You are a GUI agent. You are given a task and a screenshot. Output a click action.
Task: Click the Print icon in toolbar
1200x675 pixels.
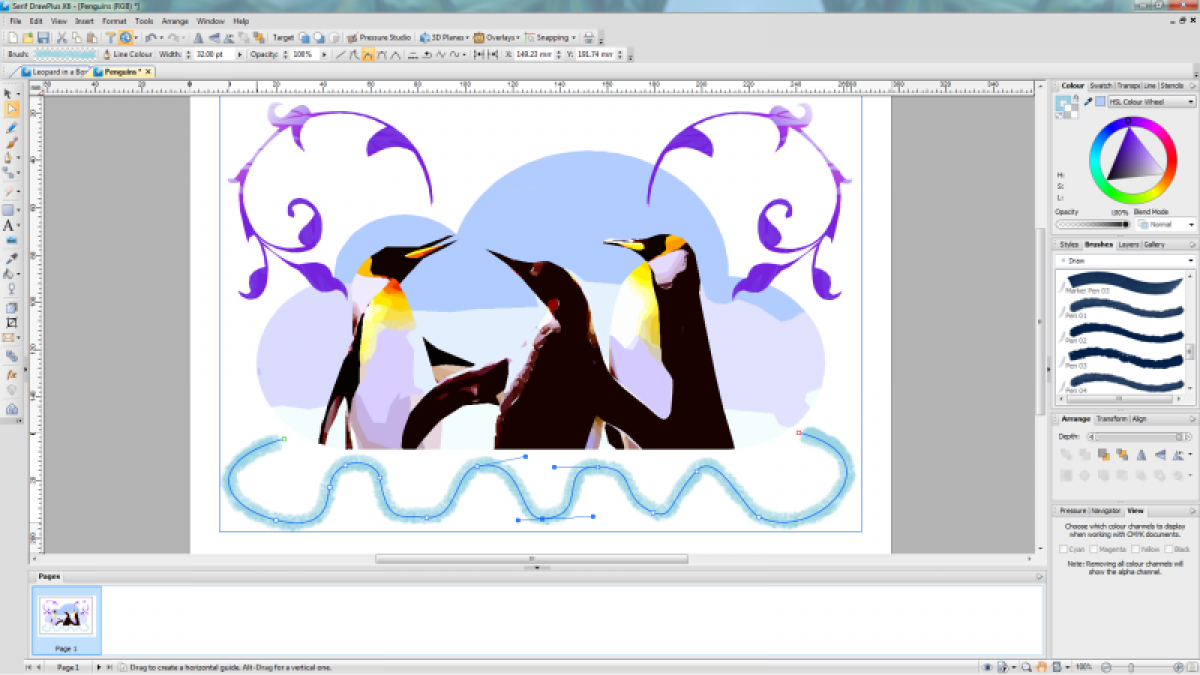click(588, 37)
